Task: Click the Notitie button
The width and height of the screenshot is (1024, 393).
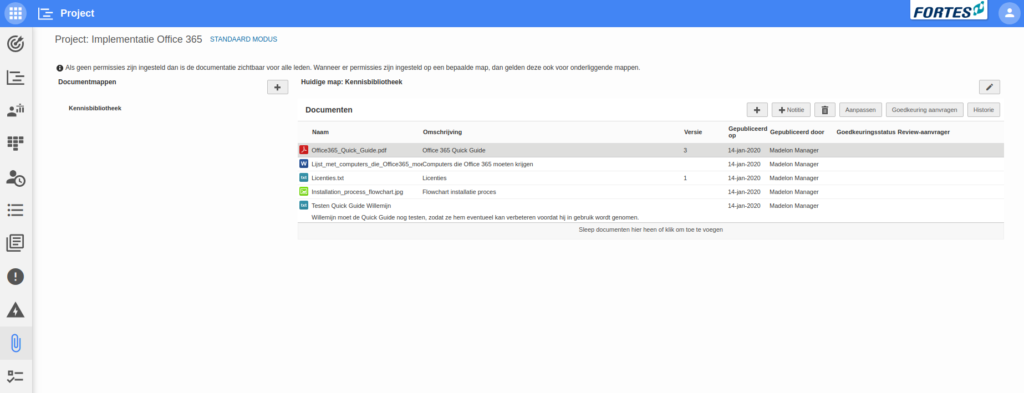Action: point(791,110)
